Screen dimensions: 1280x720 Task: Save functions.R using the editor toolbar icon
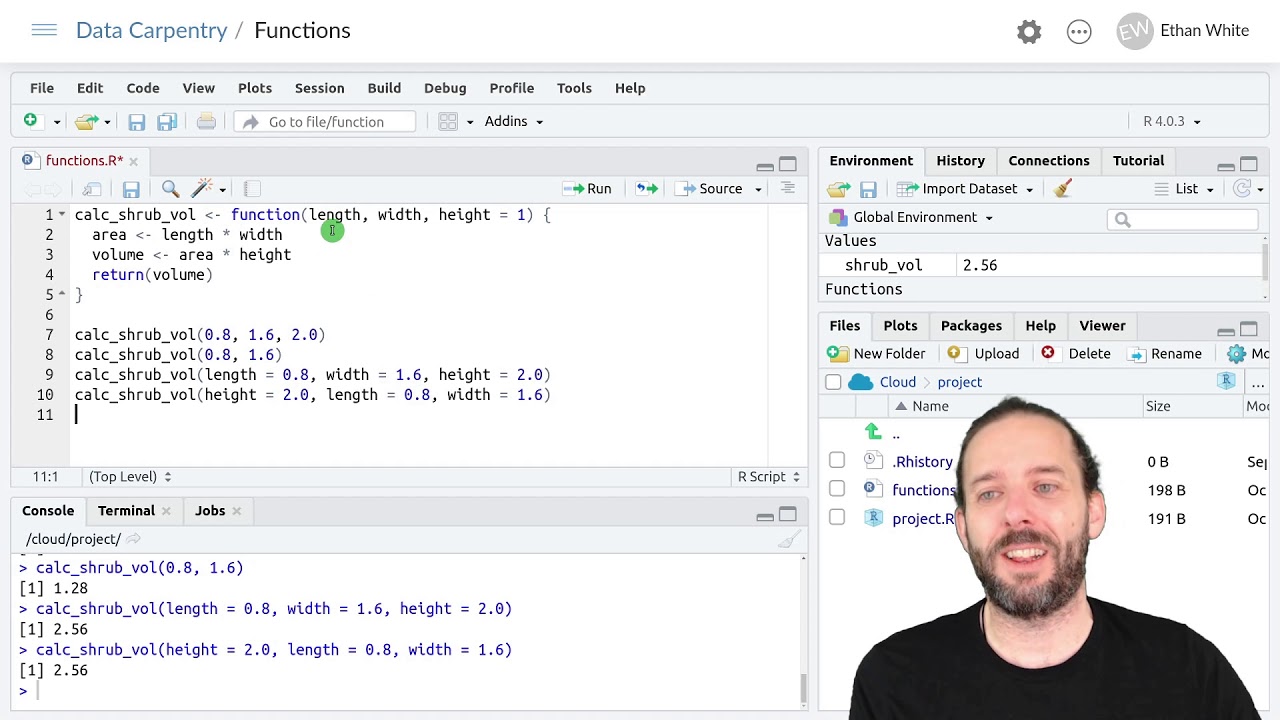pos(131,189)
